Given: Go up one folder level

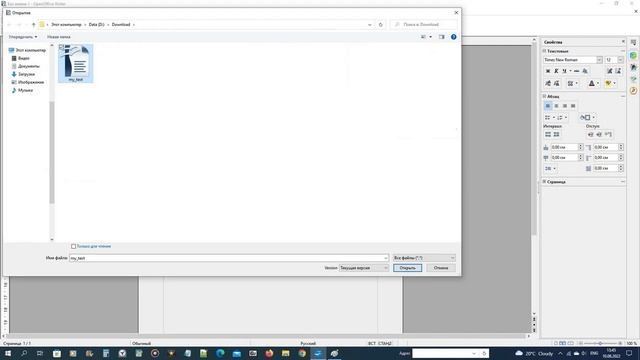Looking at the screenshot, I should click(x=33, y=24).
